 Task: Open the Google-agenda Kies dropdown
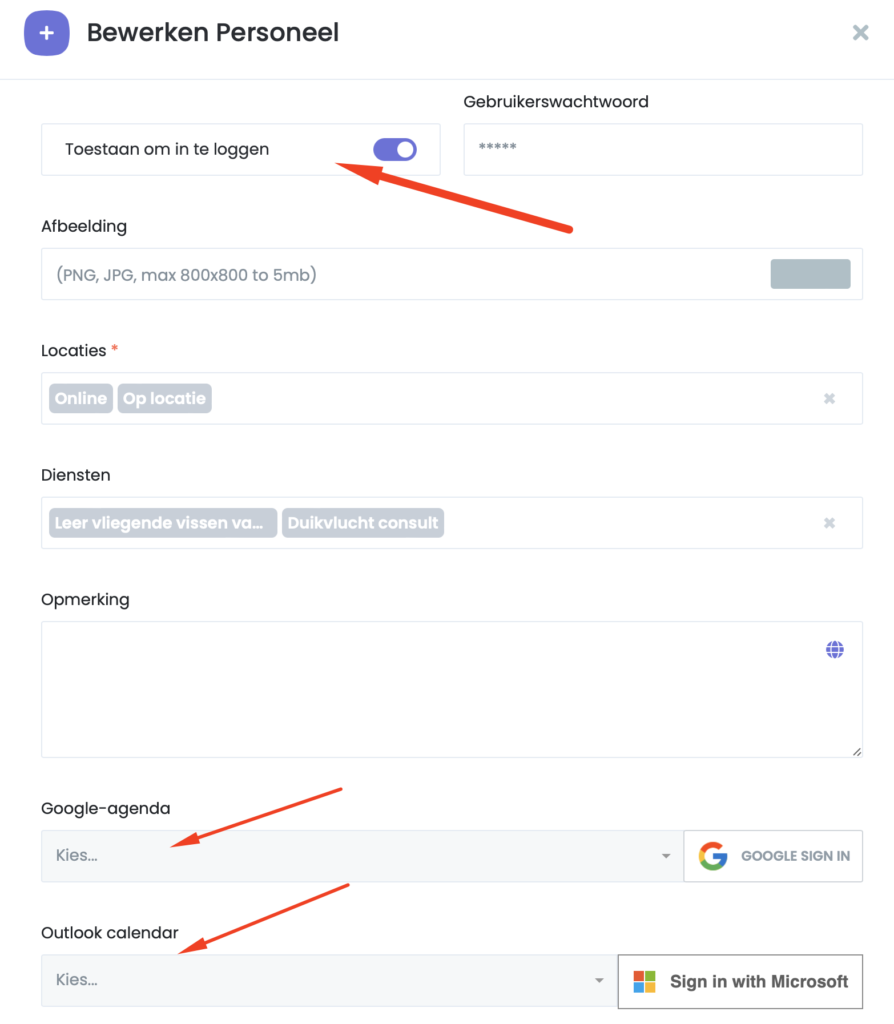pos(350,856)
